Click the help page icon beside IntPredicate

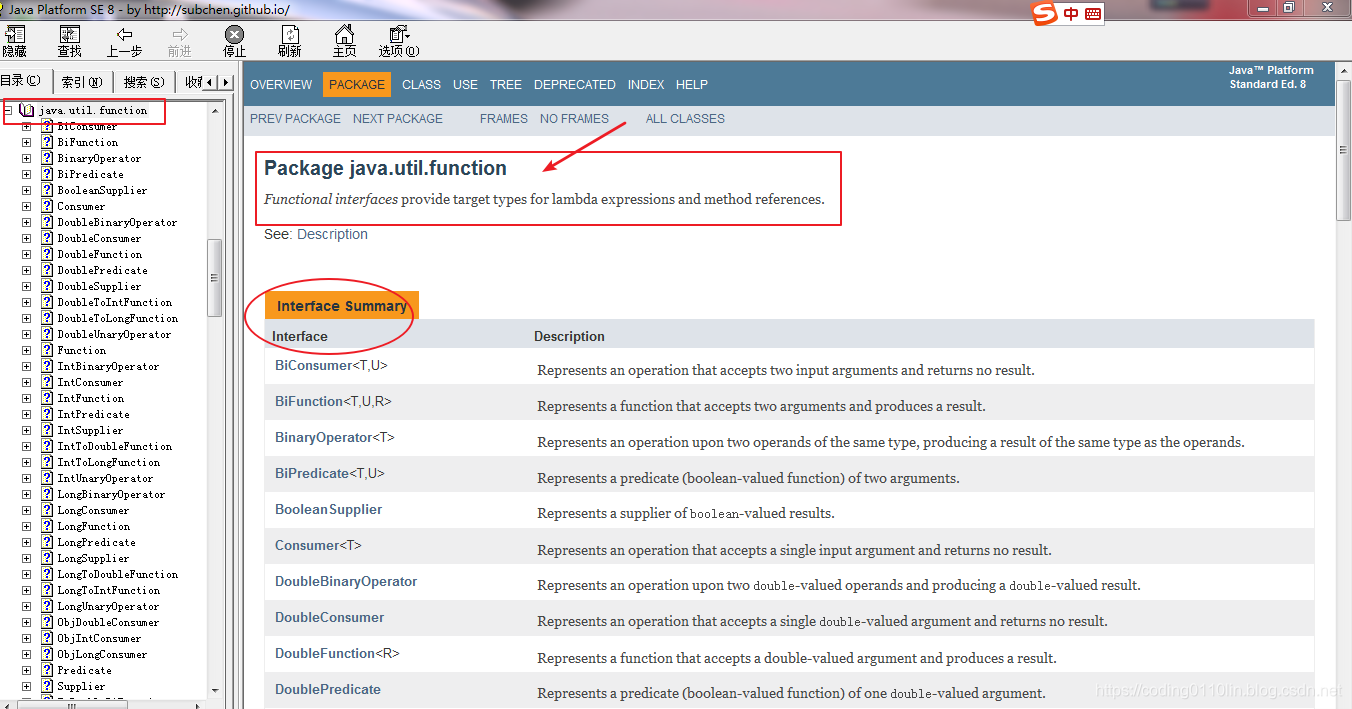point(47,414)
